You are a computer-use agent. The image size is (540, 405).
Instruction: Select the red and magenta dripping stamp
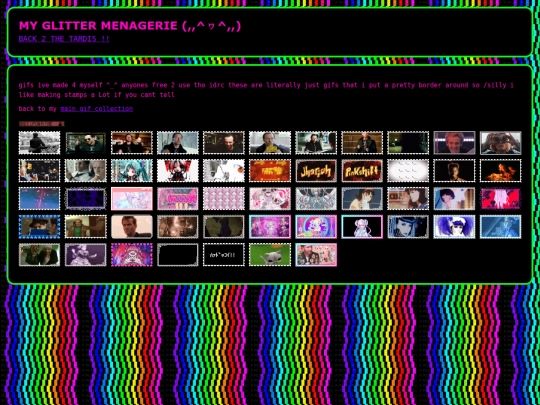[500, 199]
